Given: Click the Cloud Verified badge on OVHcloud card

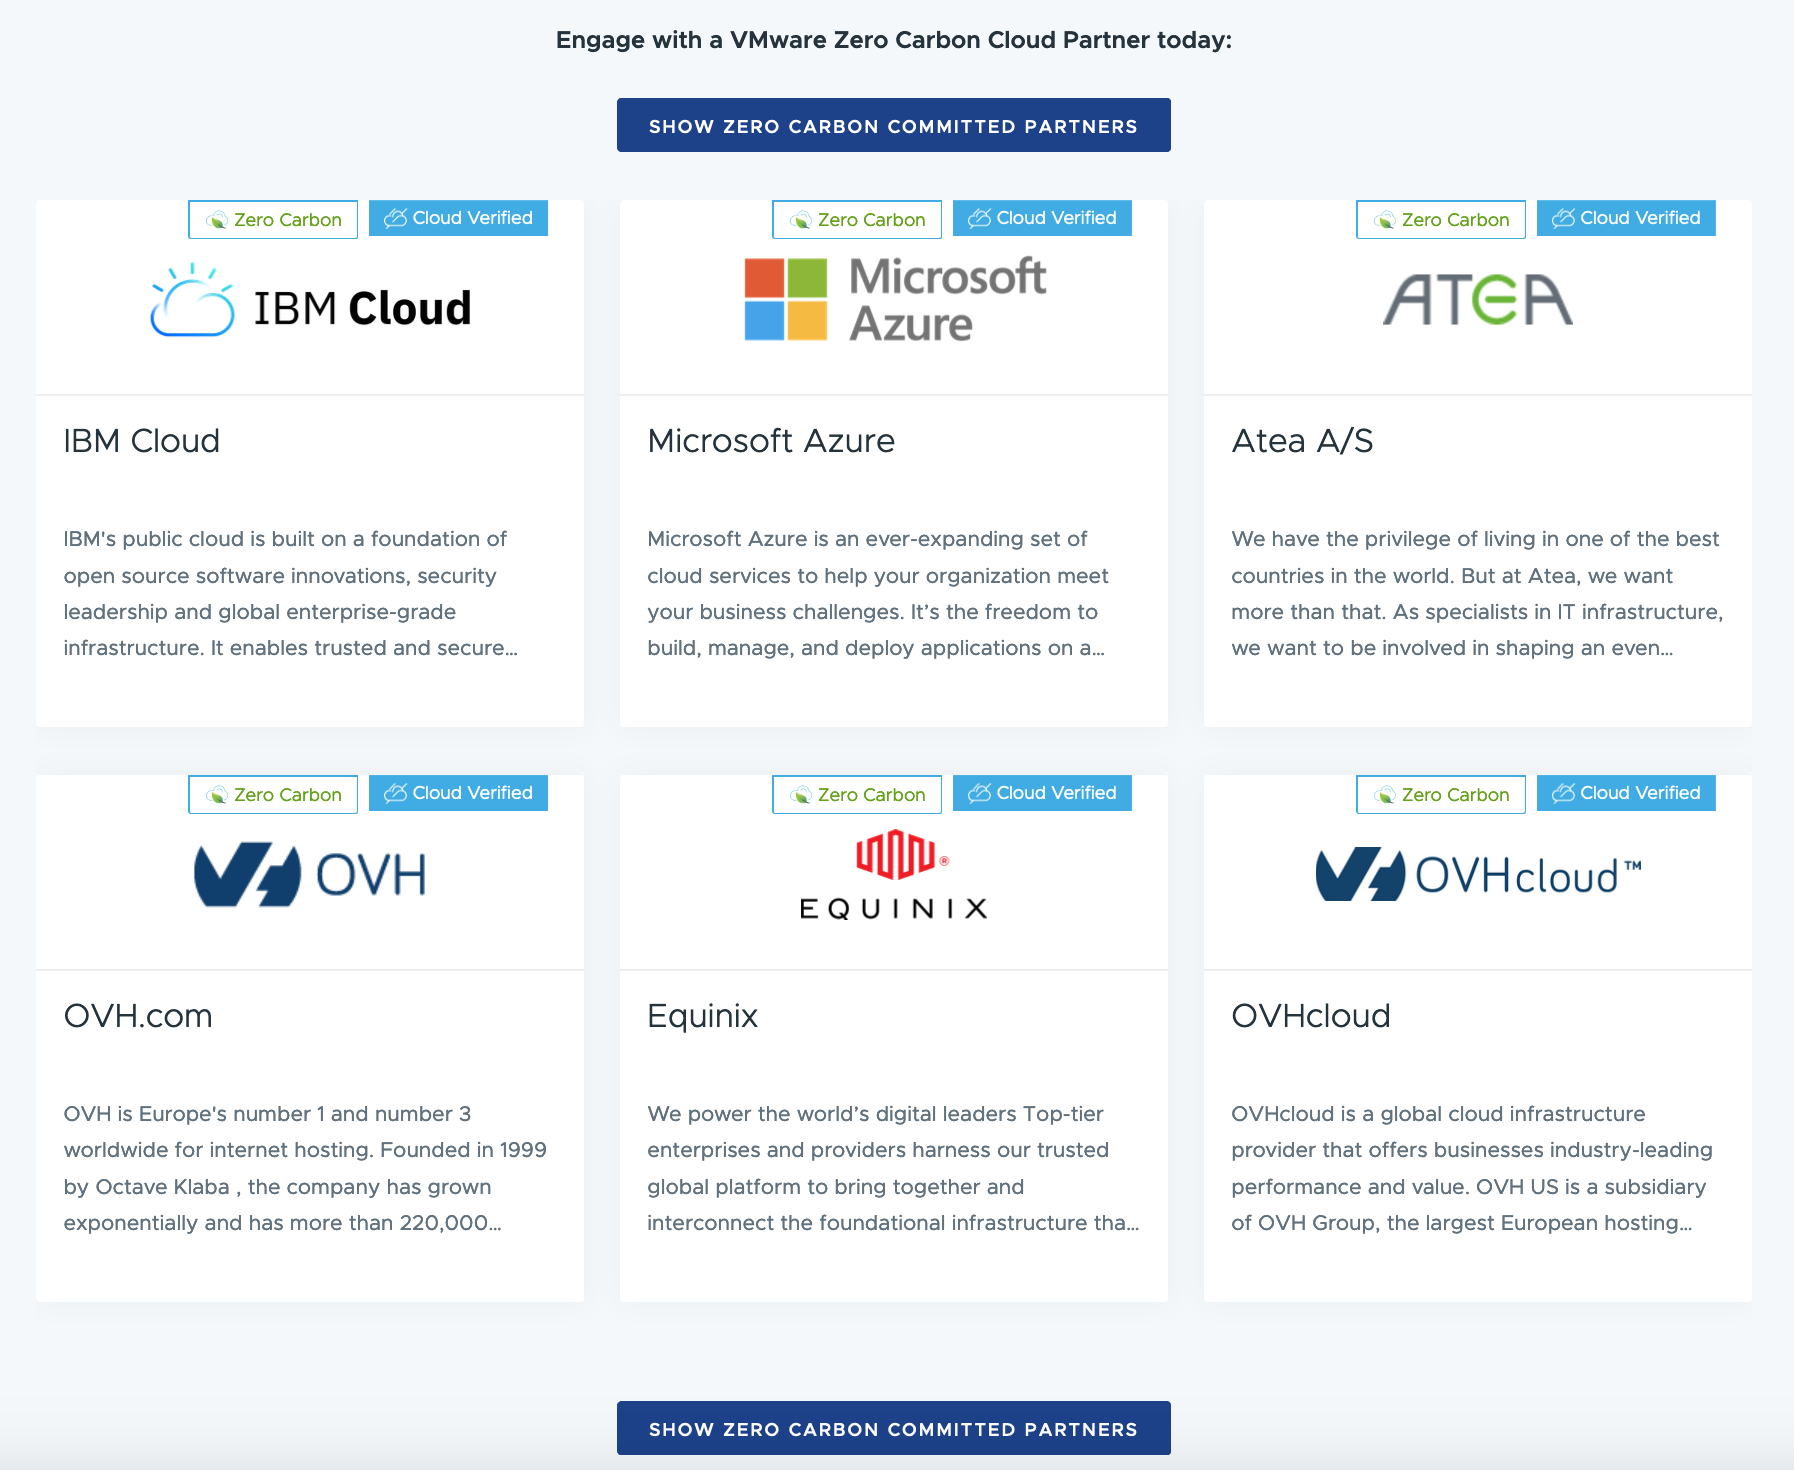Looking at the screenshot, I should click(1626, 793).
